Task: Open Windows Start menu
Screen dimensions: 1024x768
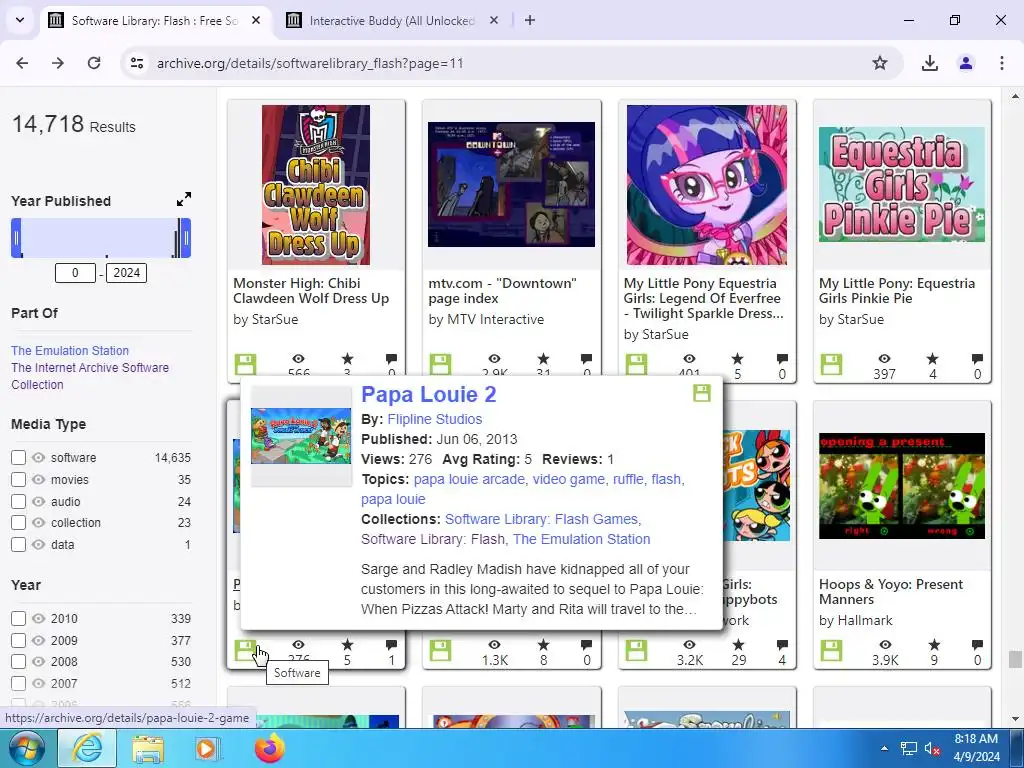Action: (26, 748)
